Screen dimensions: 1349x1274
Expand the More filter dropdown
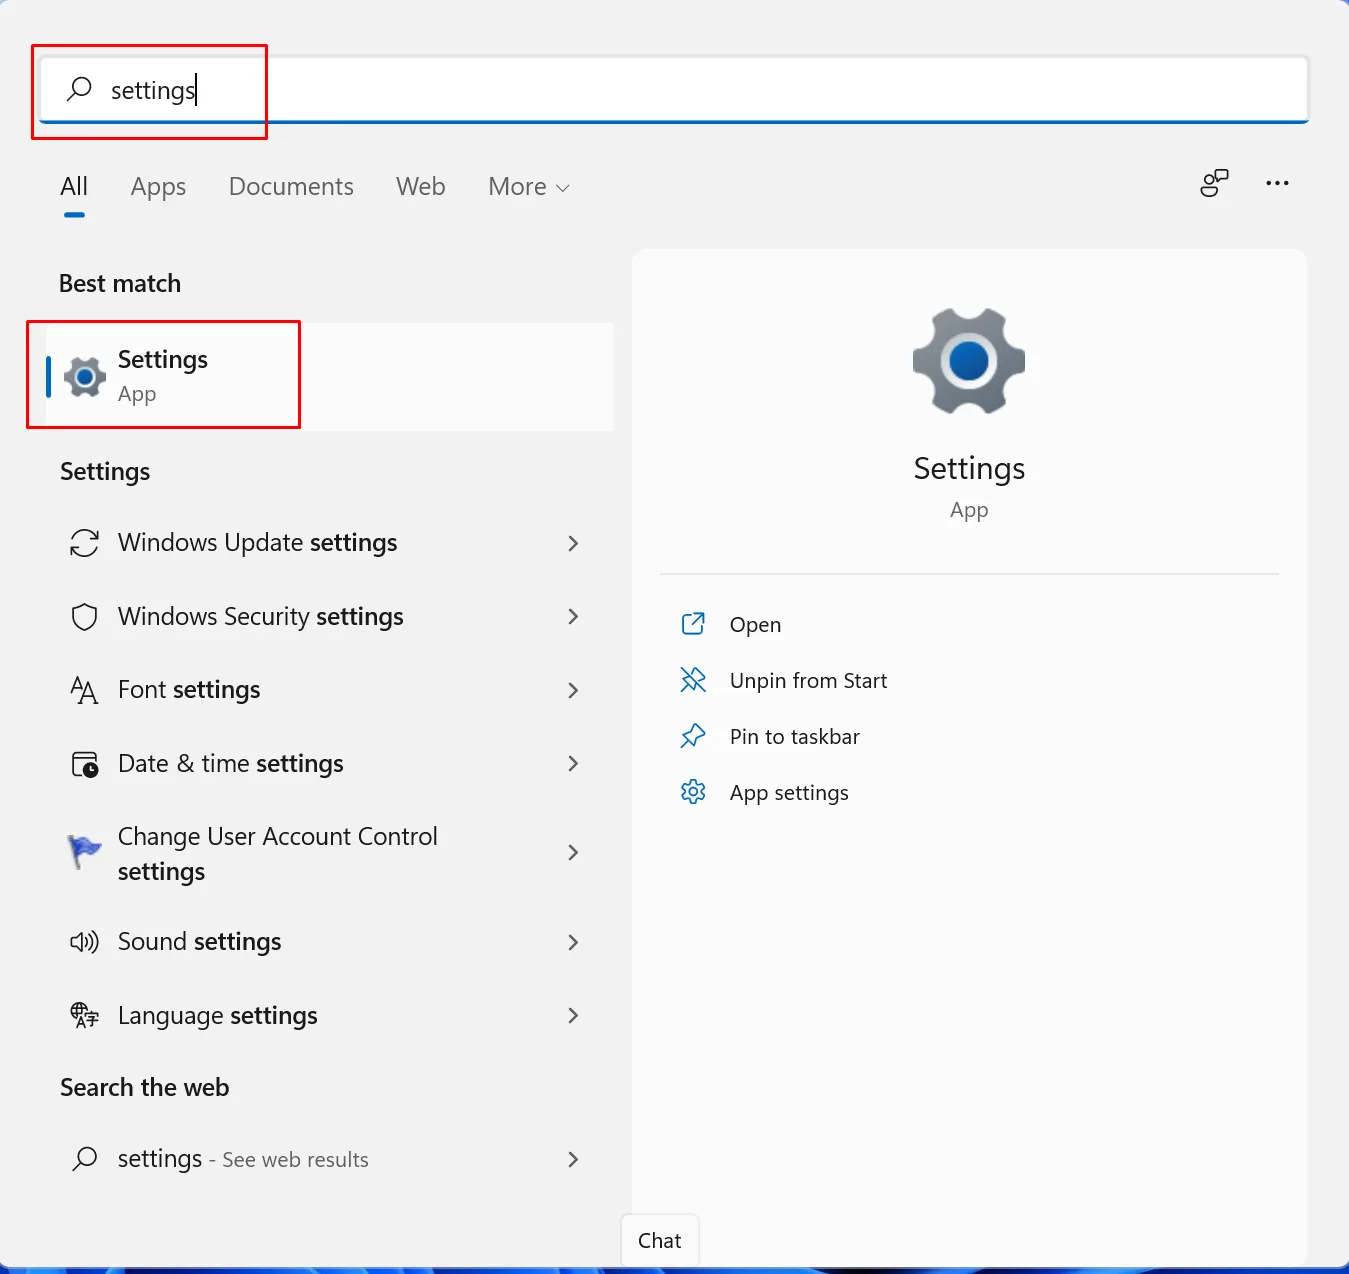click(528, 187)
